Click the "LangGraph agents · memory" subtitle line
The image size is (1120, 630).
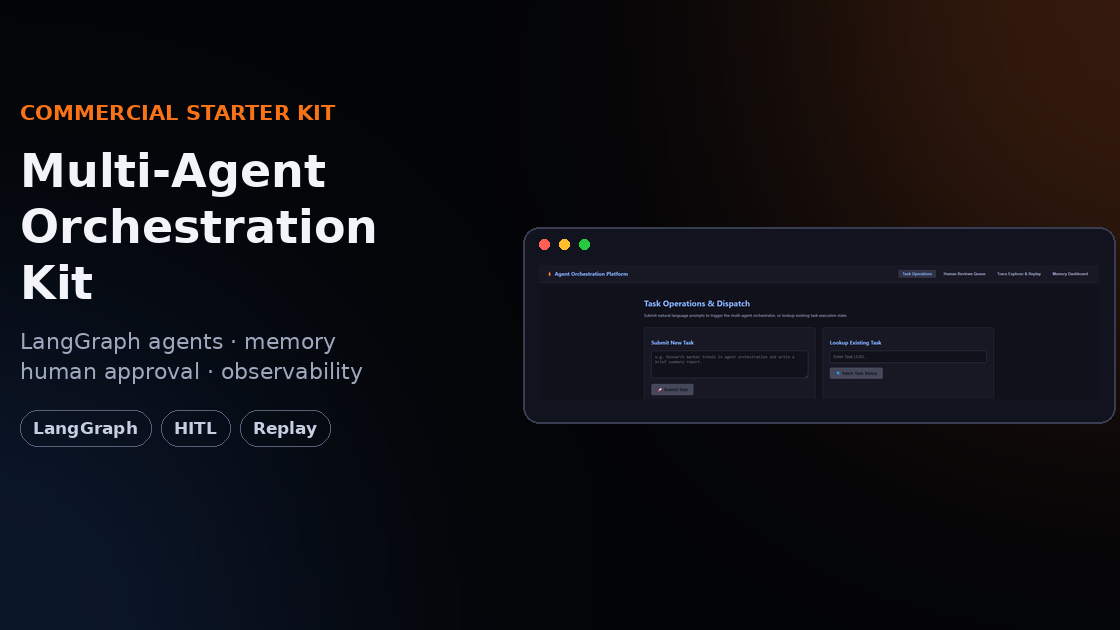point(178,341)
